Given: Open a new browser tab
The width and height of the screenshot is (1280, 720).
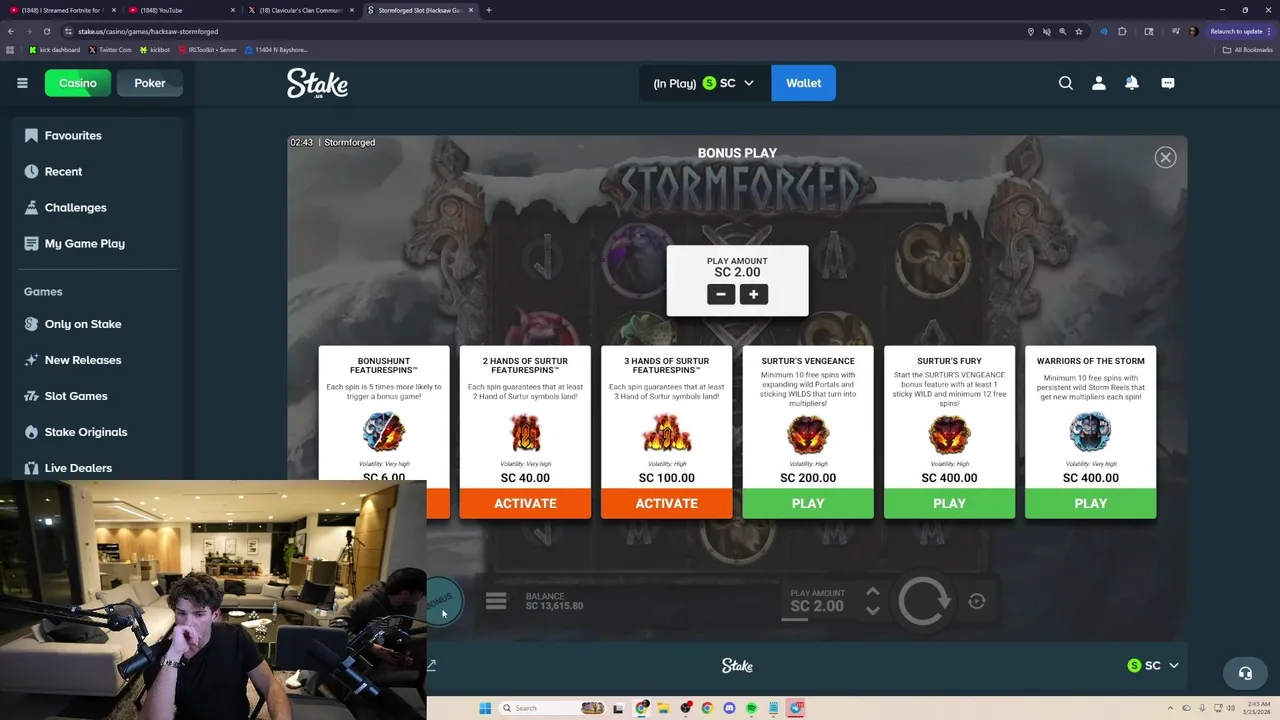Looking at the screenshot, I should coord(489,10).
